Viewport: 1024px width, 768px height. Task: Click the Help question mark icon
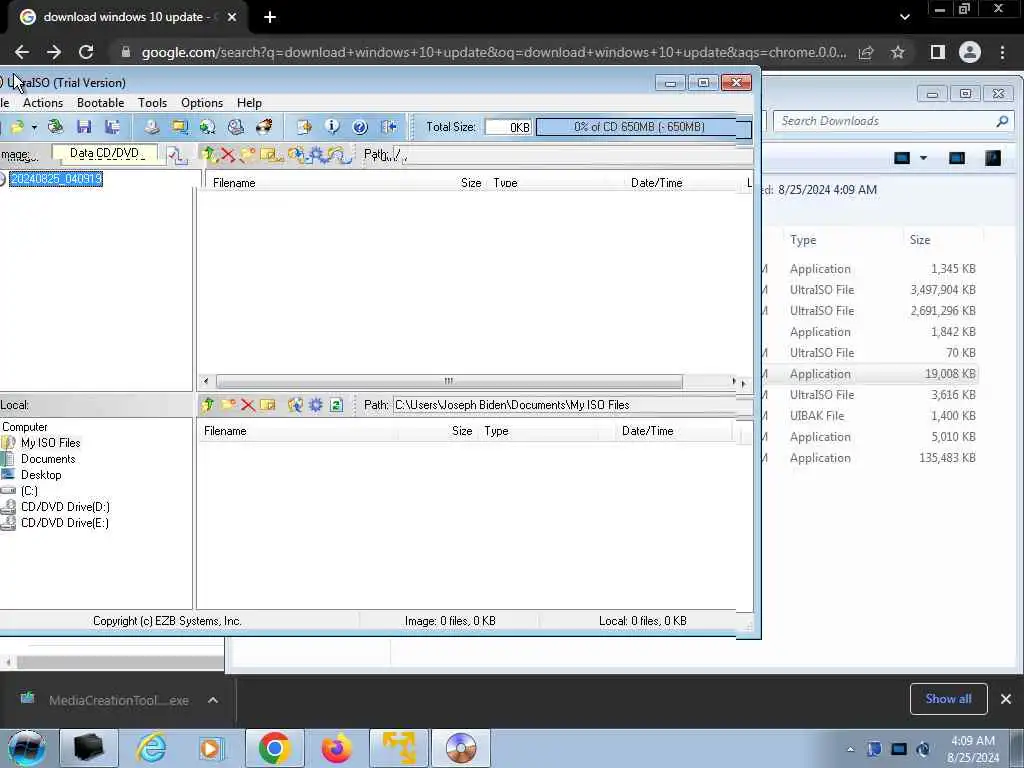coord(360,127)
